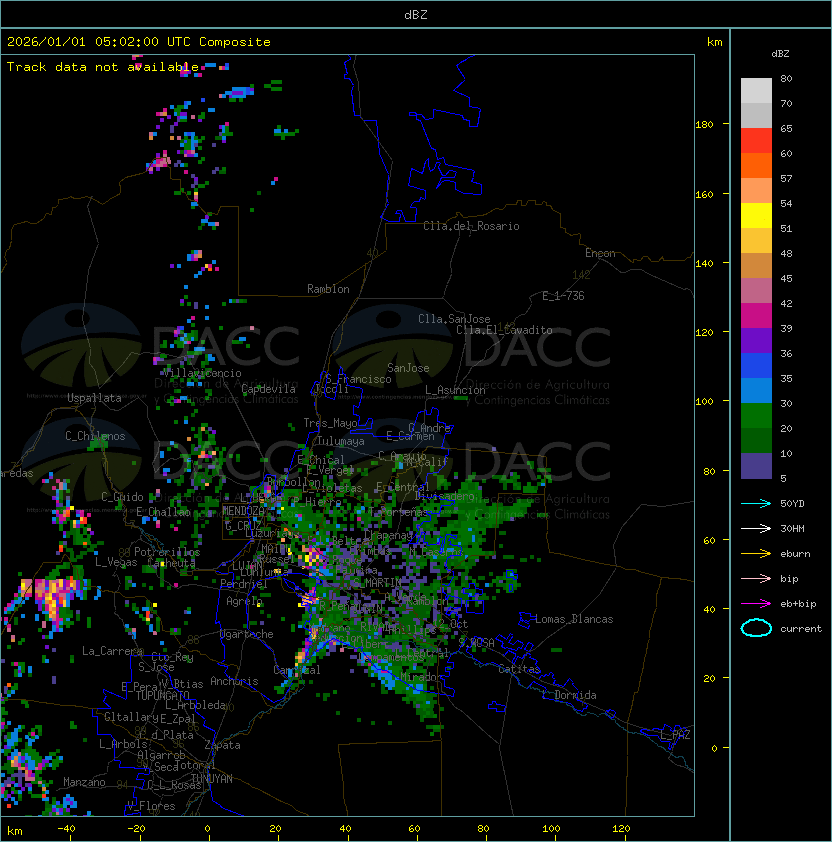This screenshot has width=832, height=842.
Task: Click the TUNUYAN label
Action: pos(211,779)
